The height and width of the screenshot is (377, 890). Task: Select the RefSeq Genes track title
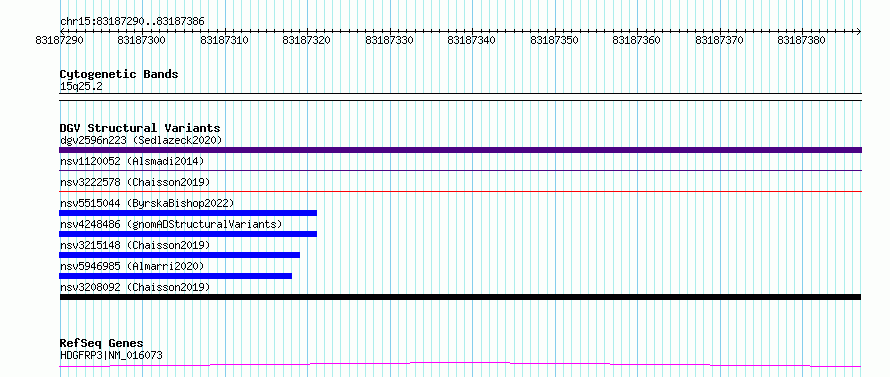101,344
